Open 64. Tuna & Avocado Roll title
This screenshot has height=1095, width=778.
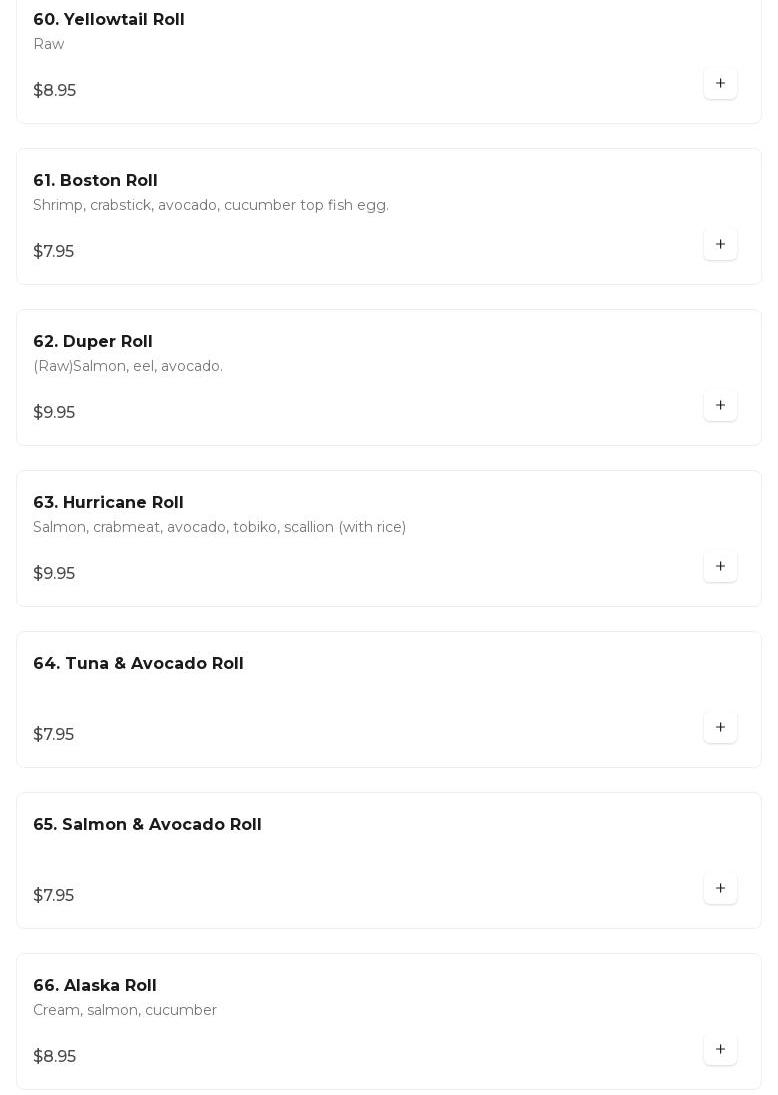click(x=138, y=664)
